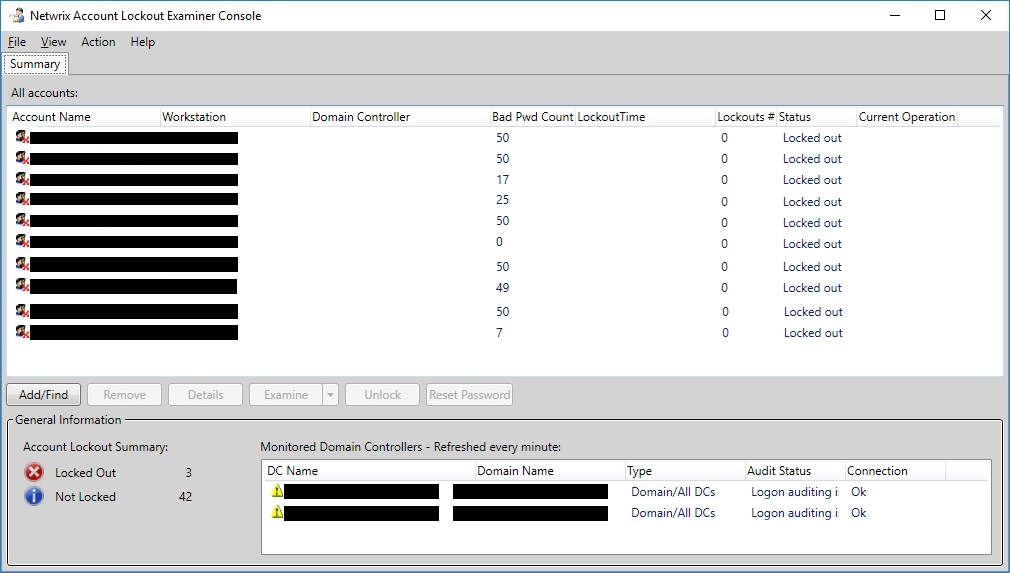Click the Add/Find button
Image resolution: width=1010 pixels, height=573 pixels.
point(43,395)
